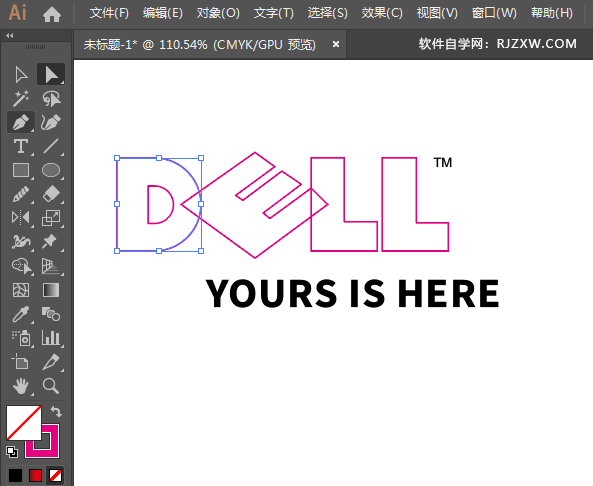Select the Pen tool
Image resolution: width=593 pixels, height=486 pixels.
click(x=21, y=122)
